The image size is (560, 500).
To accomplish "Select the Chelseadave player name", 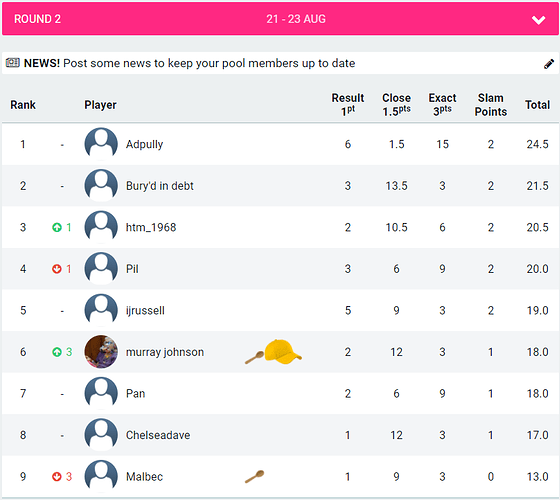I will tap(158, 435).
